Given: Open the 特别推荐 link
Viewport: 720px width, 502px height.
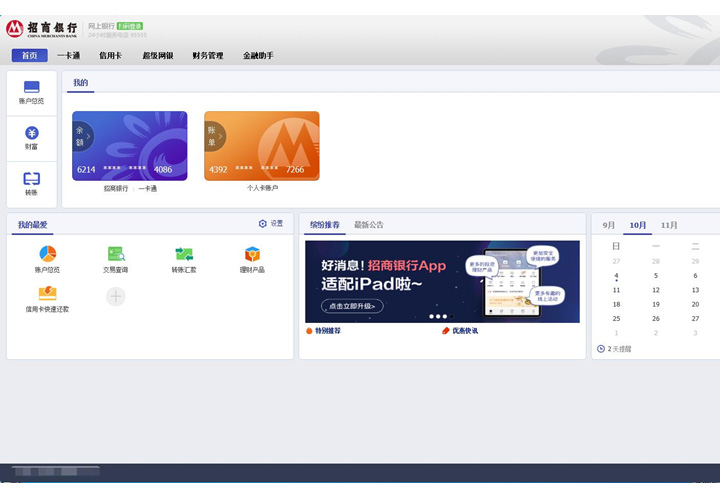Looking at the screenshot, I should click(x=323, y=331).
